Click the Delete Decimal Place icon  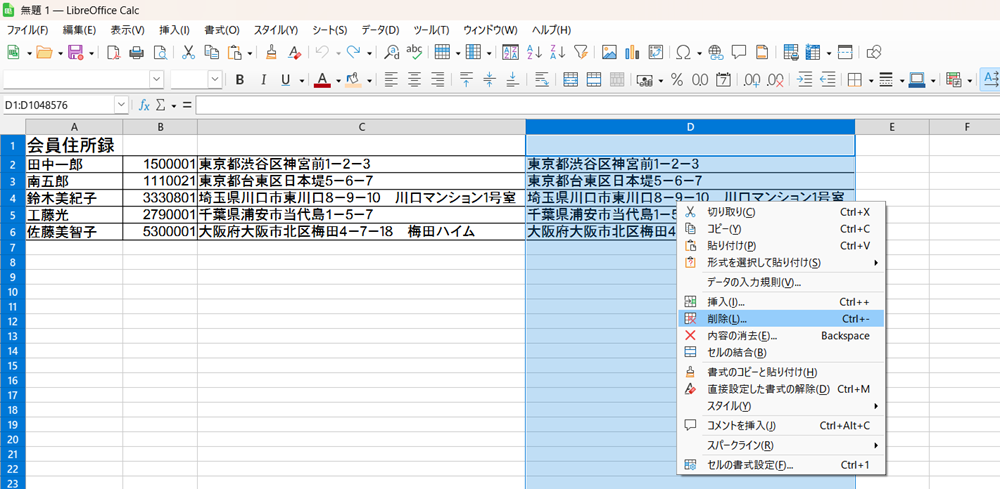(776, 80)
